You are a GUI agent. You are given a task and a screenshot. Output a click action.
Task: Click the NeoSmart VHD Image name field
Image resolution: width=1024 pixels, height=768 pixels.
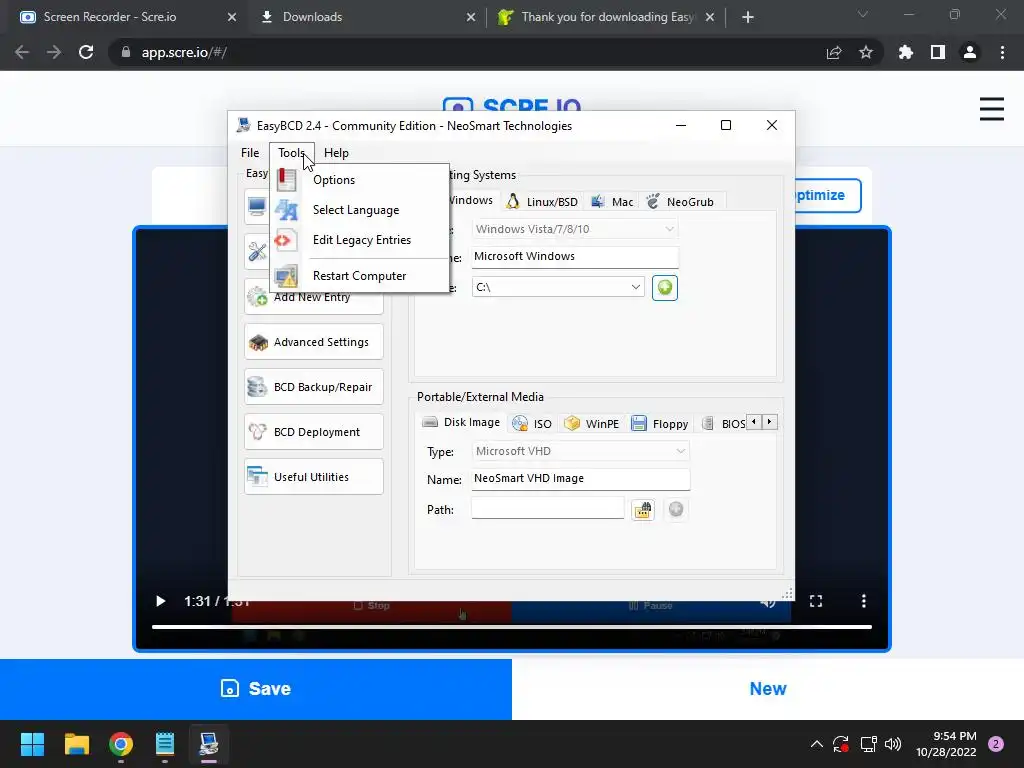click(x=581, y=479)
